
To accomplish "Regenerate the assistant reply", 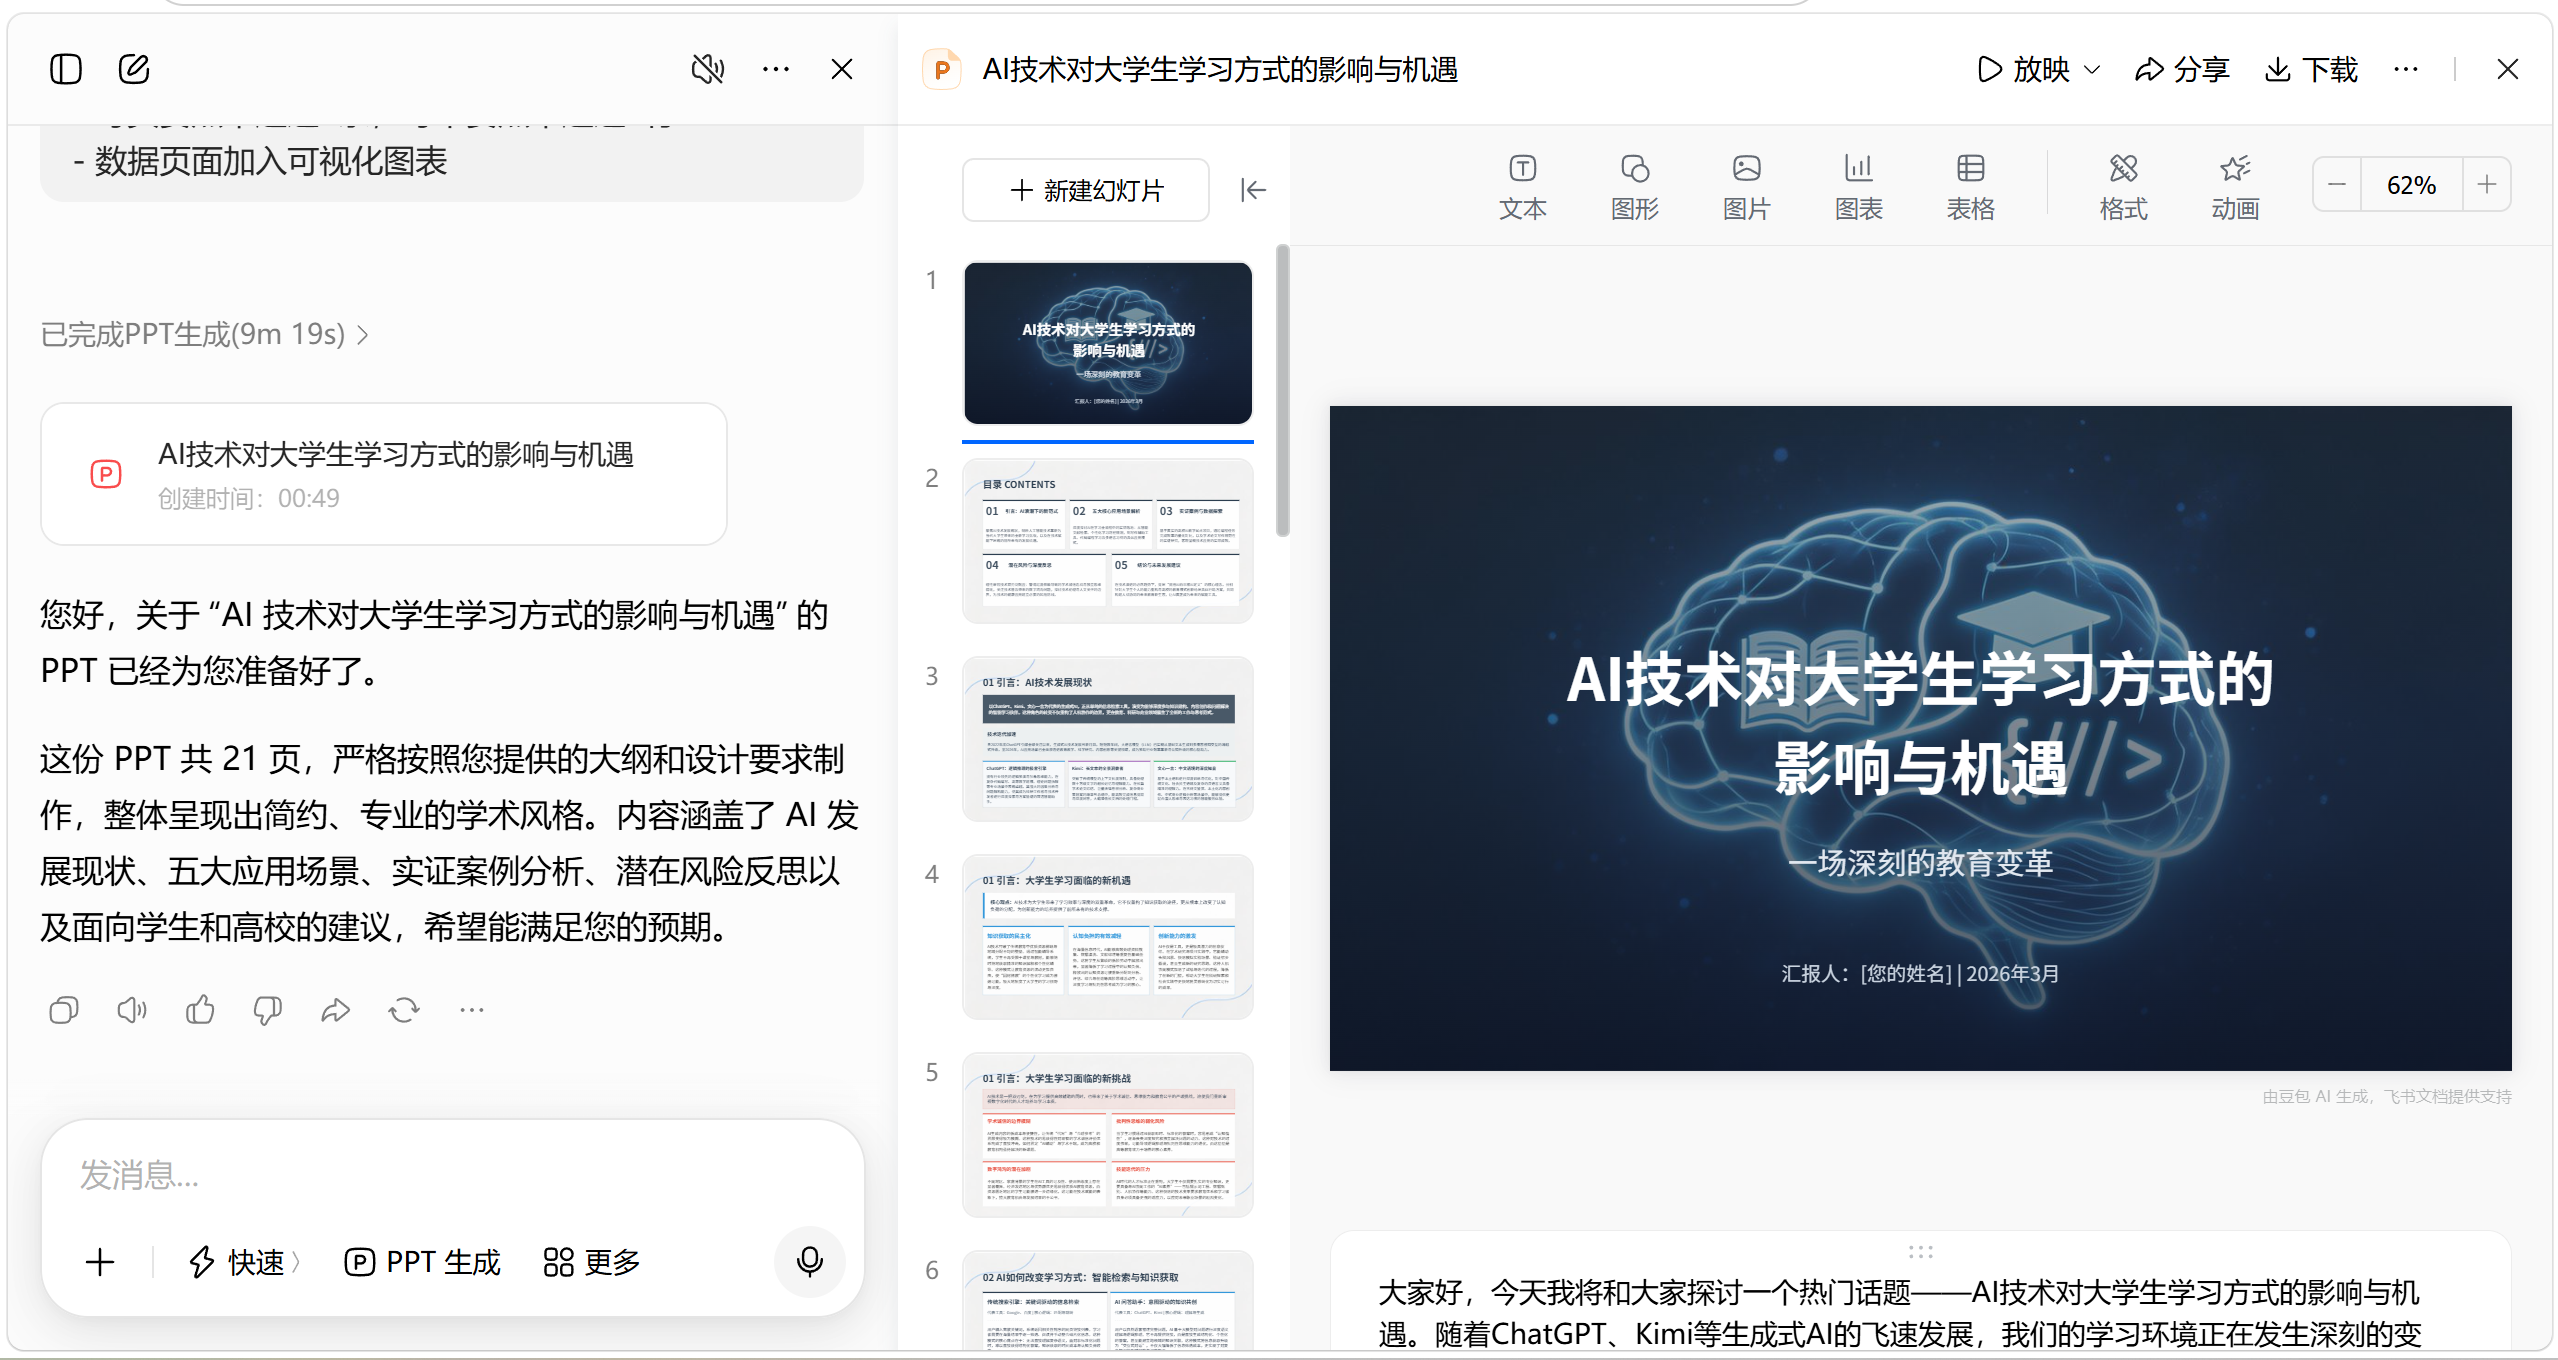I will point(404,1010).
